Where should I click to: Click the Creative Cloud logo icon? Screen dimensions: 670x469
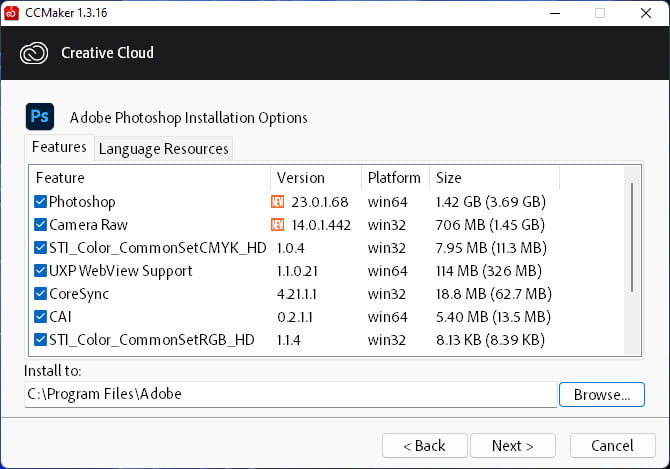pyautogui.click(x=34, y=53)
